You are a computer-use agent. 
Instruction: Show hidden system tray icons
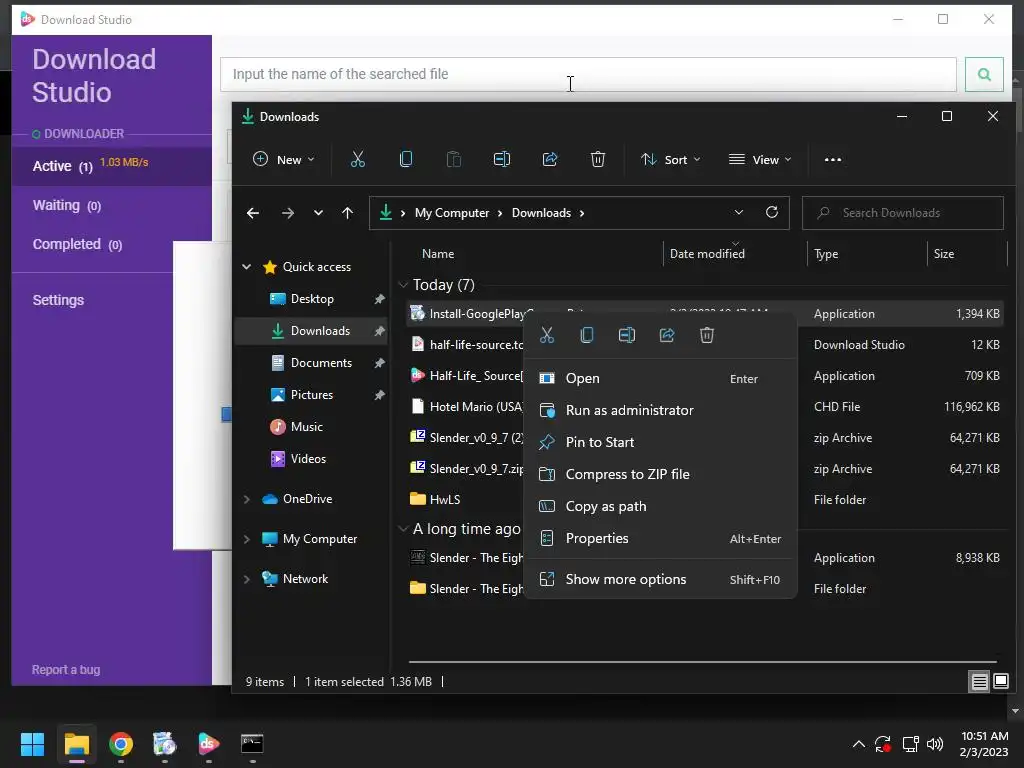859,744
